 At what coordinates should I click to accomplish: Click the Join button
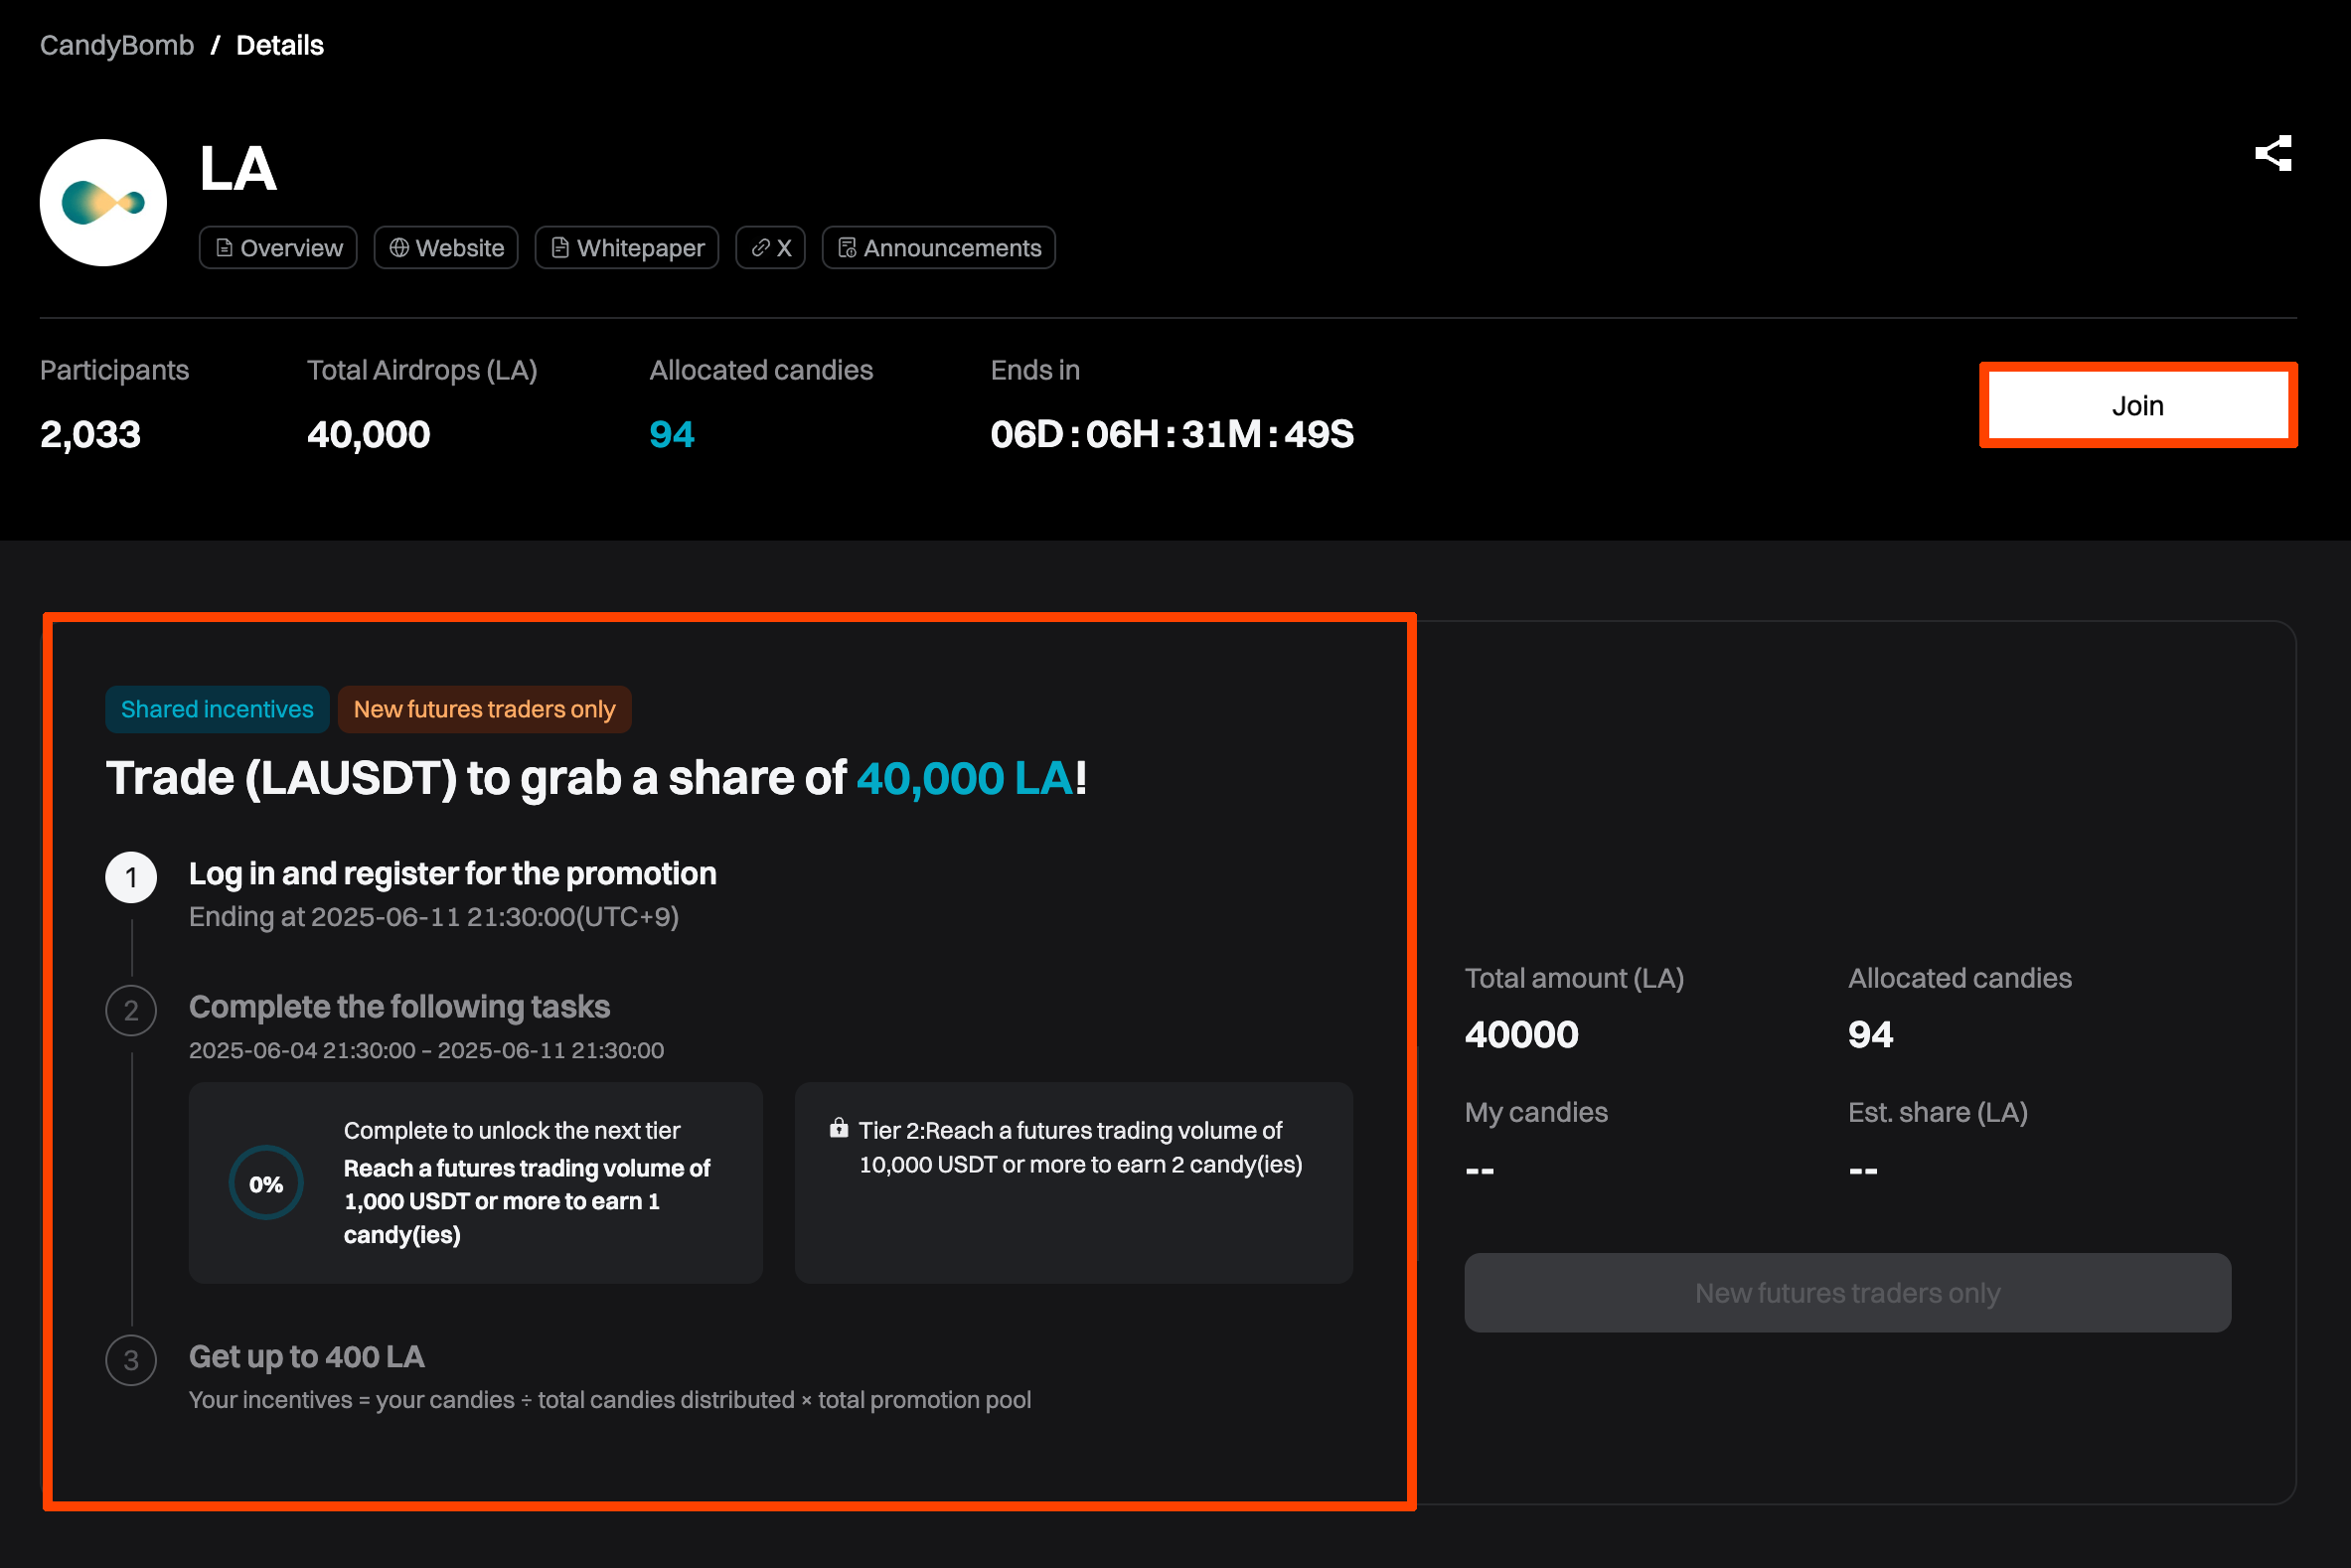click(2137, 405)
